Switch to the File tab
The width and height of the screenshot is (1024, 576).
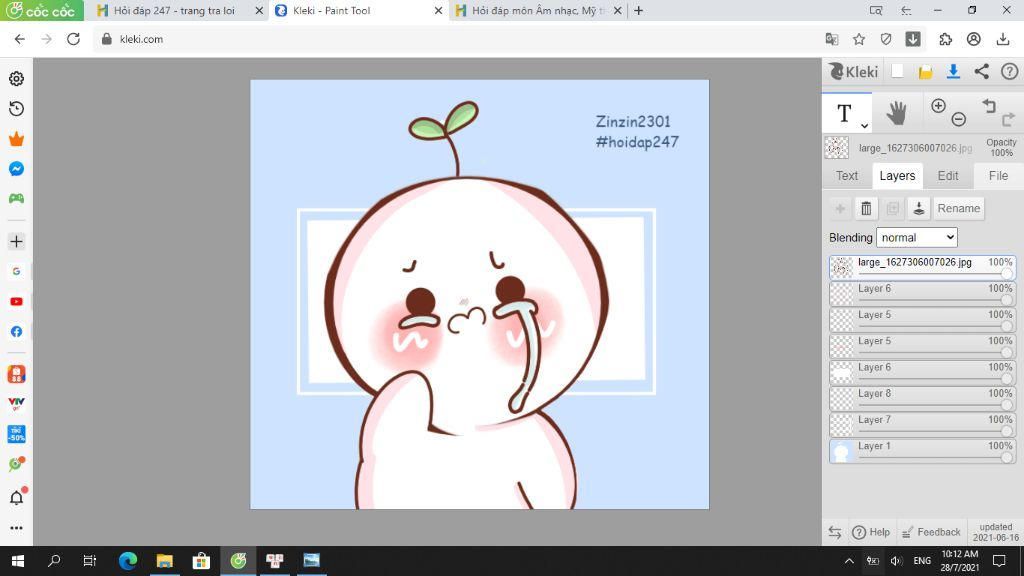[998, 176]
